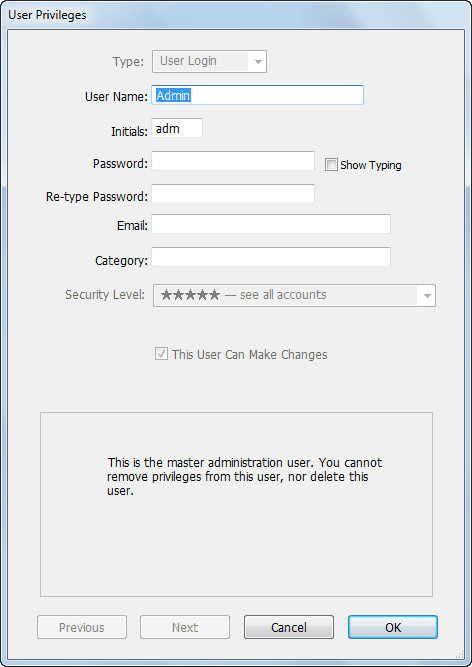Viewport: 472px width, 667px height.
Task: Click the Security Level label
Action: (105, 294)
